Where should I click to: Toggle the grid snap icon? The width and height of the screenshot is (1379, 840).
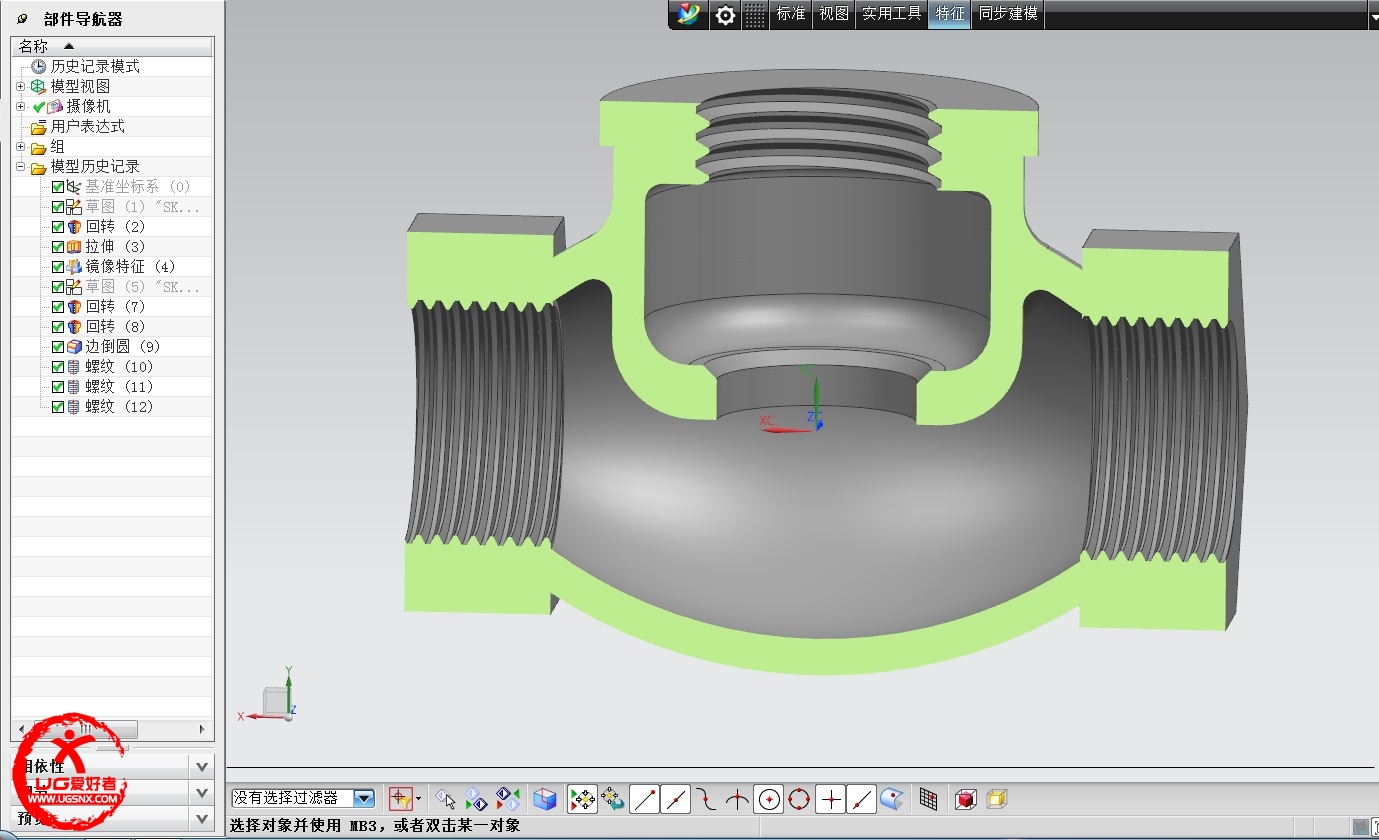click(x=929, y=799)
